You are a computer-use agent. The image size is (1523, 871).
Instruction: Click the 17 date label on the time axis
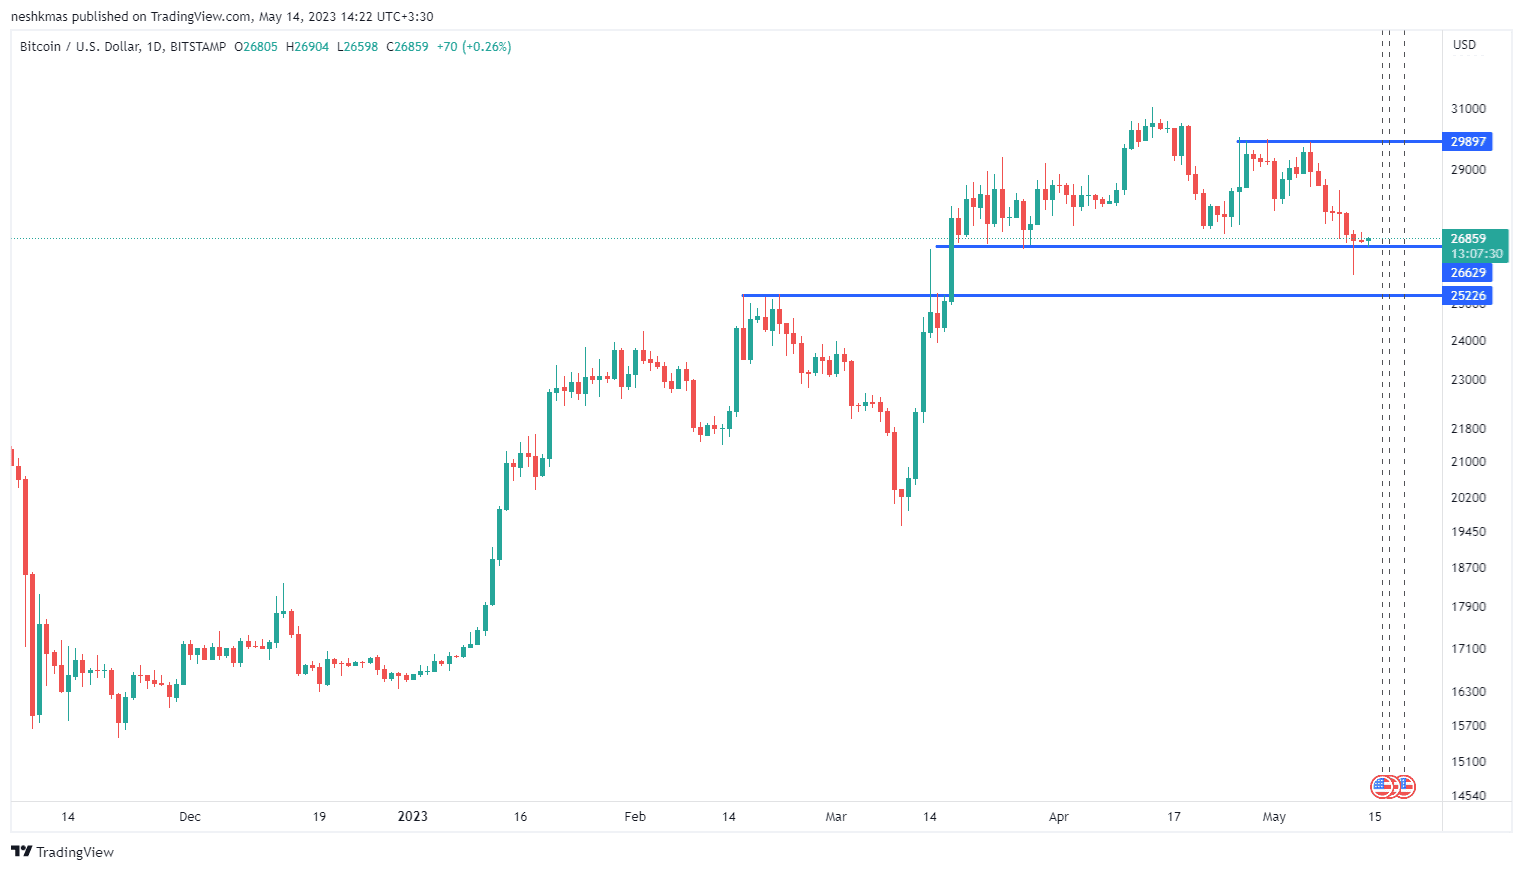click(1174, 817)
